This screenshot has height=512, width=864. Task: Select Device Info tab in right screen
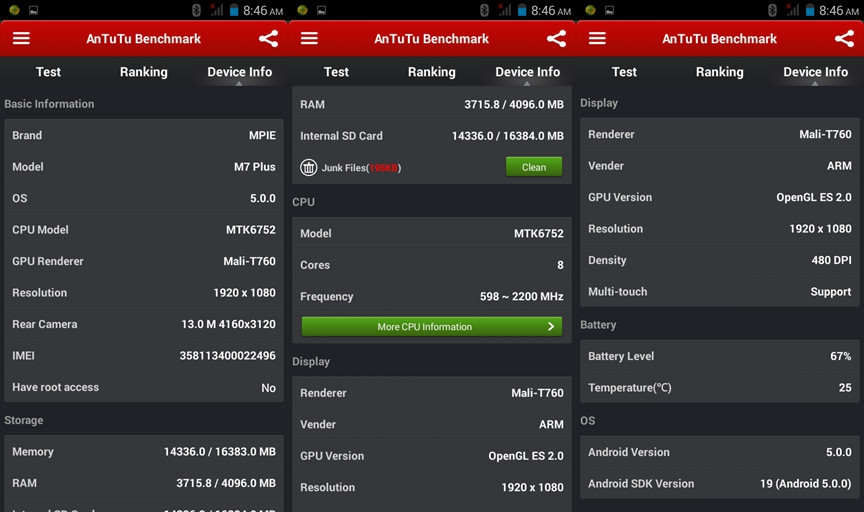pos(816,72)
